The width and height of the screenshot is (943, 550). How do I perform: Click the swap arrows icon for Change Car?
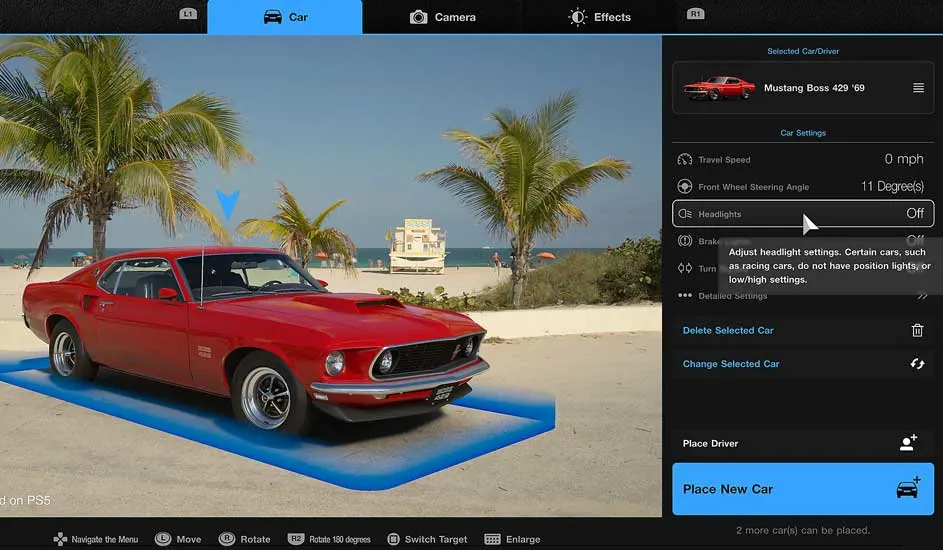[917, 364]
